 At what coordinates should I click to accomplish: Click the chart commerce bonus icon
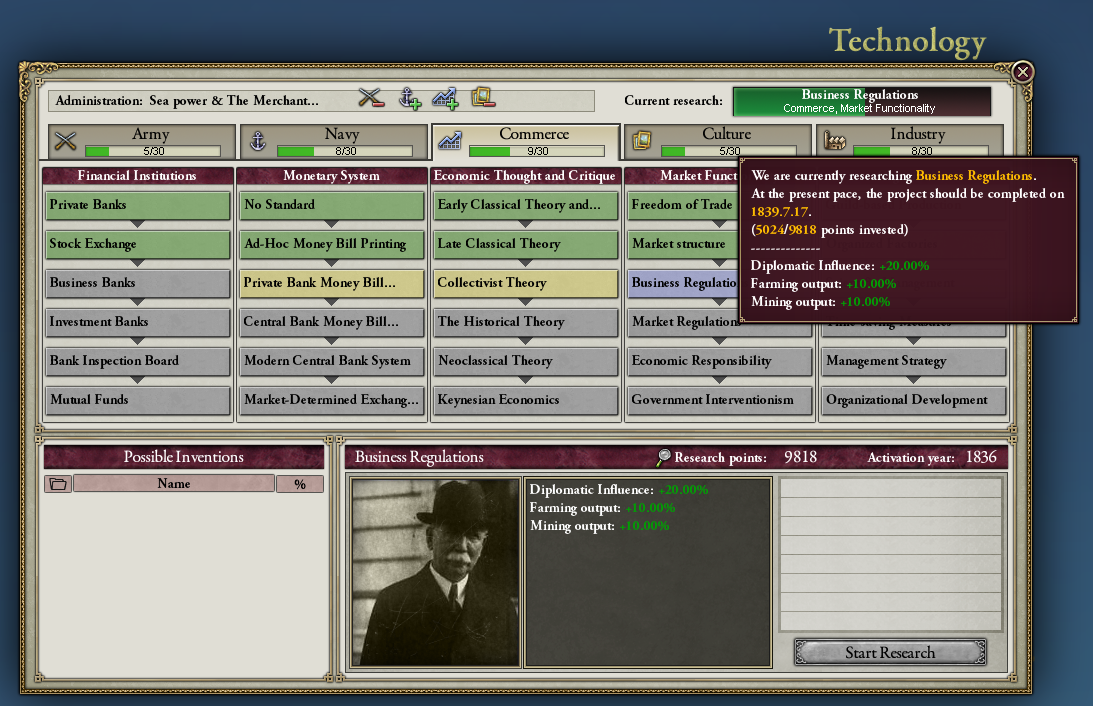coord(445,98)
